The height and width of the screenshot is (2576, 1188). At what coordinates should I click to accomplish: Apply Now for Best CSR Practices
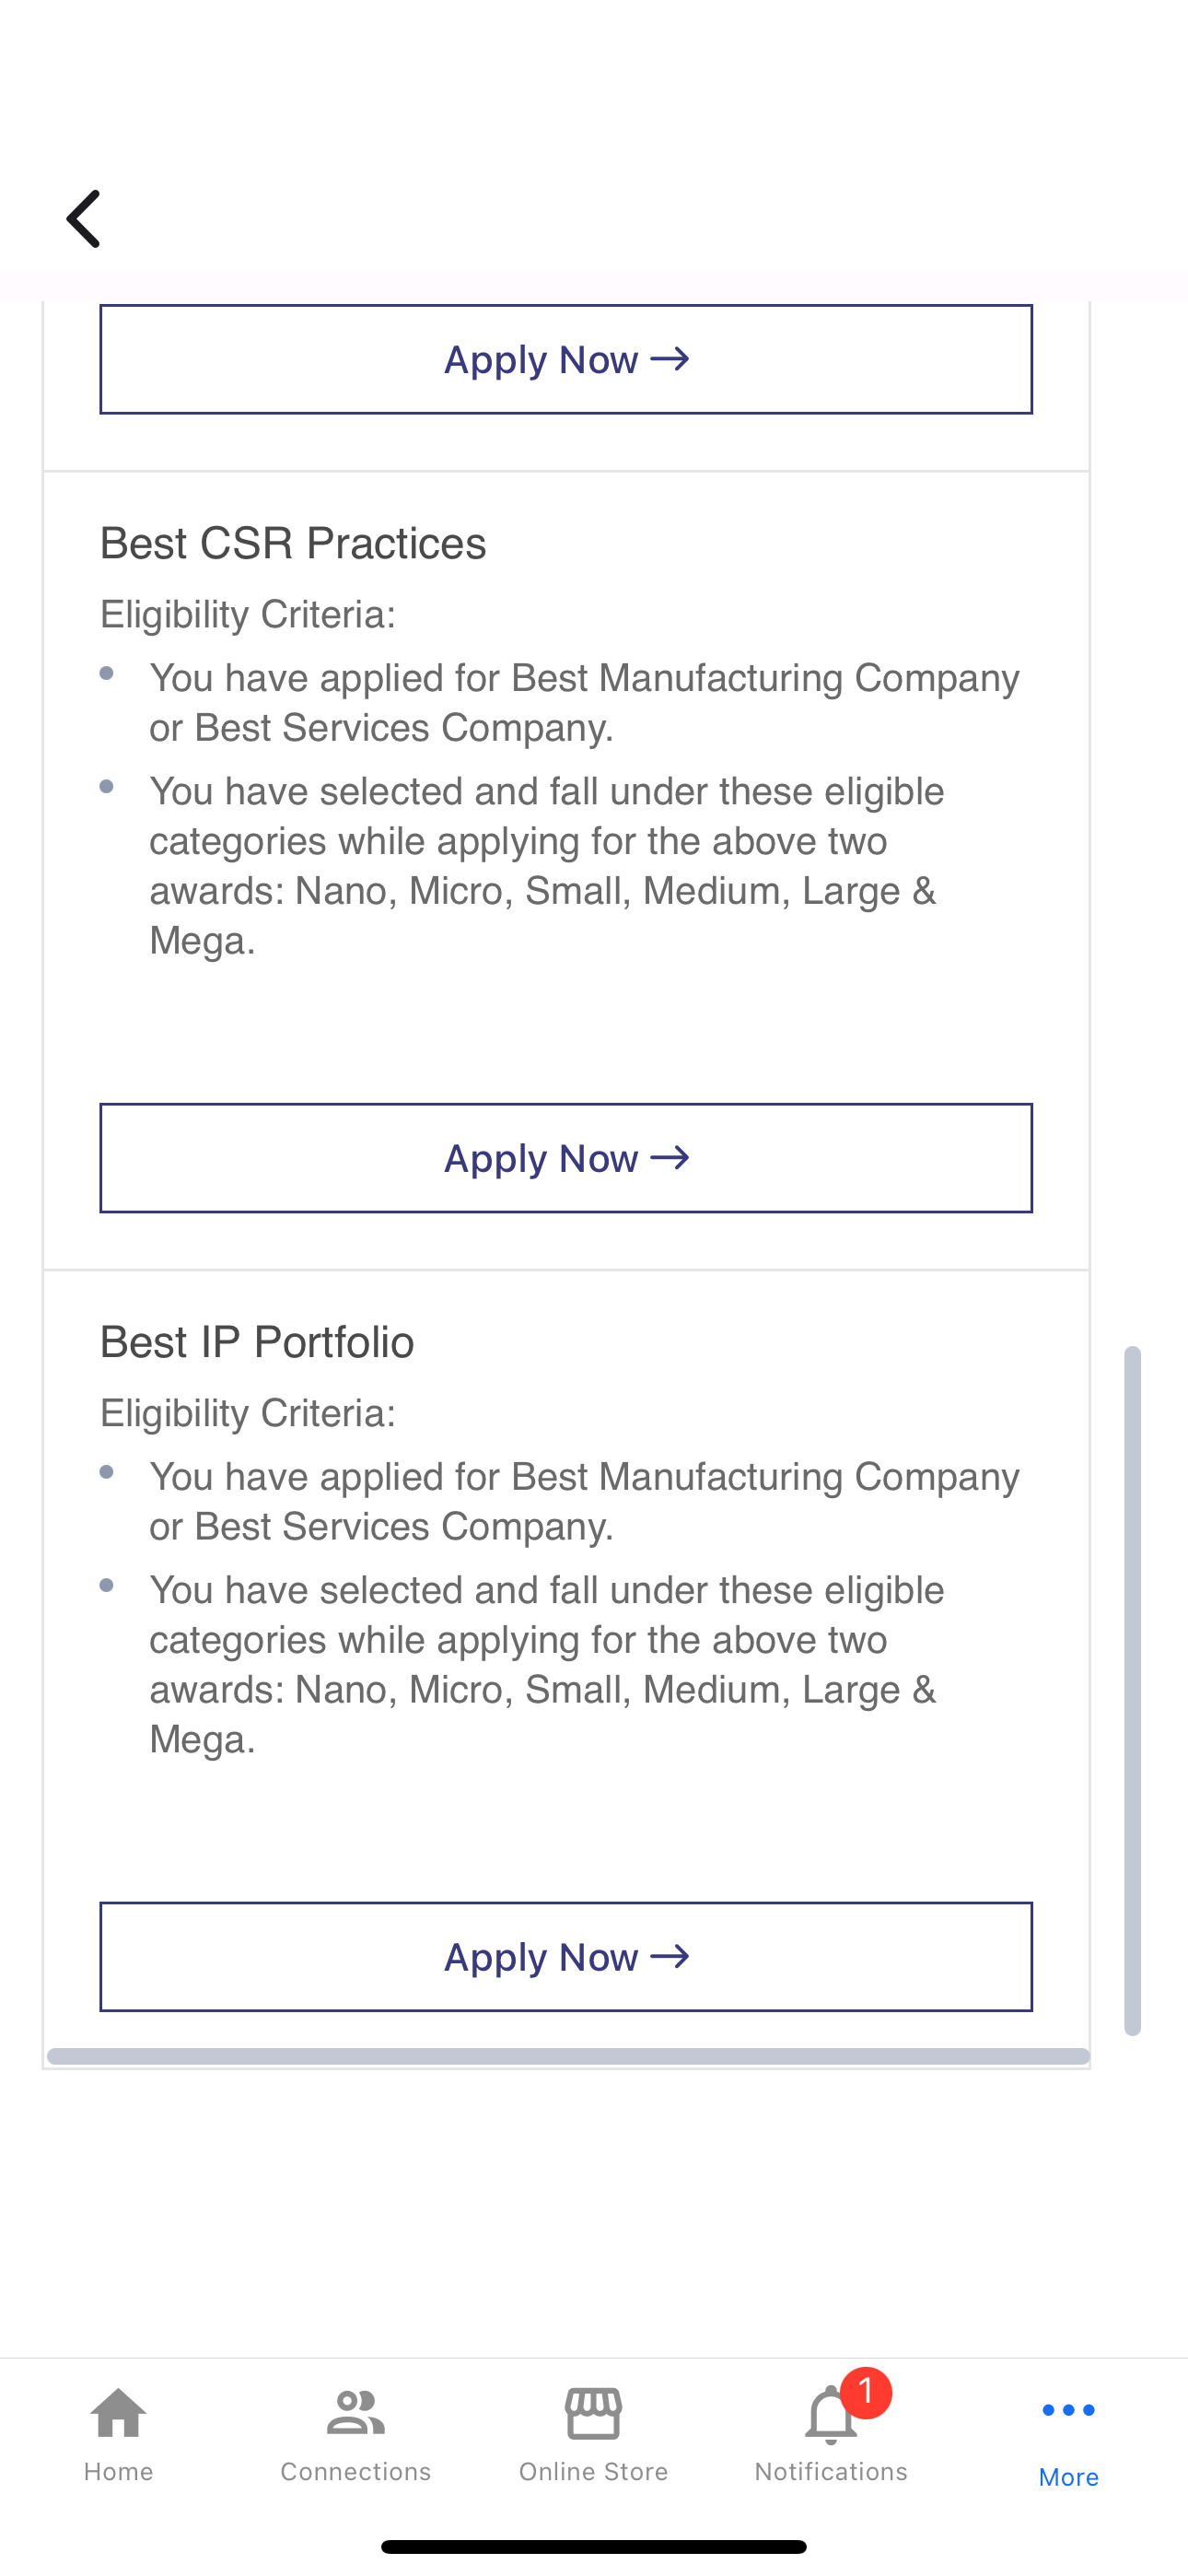click(566, 1158)
